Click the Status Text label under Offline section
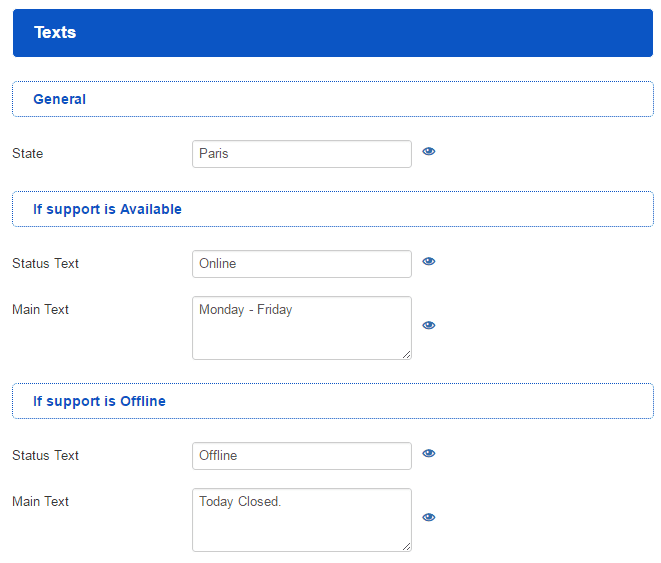The image size is (661, 563). click(x=45, y=456)
